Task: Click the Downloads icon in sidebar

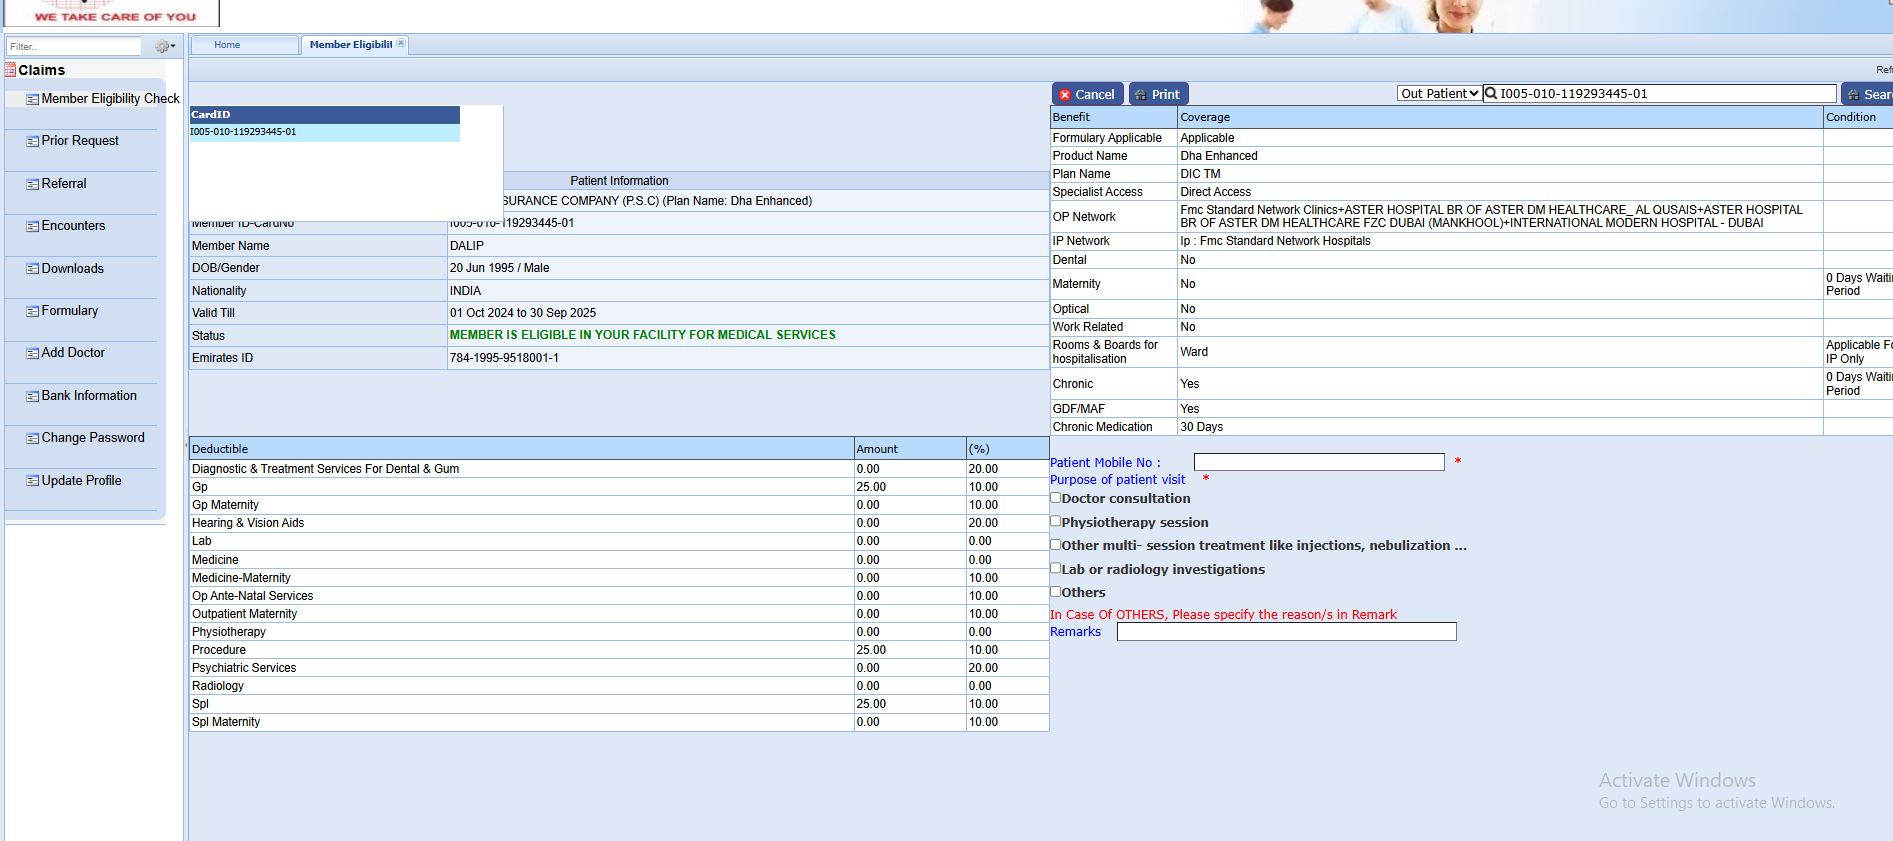Action: tap(32, 269)
